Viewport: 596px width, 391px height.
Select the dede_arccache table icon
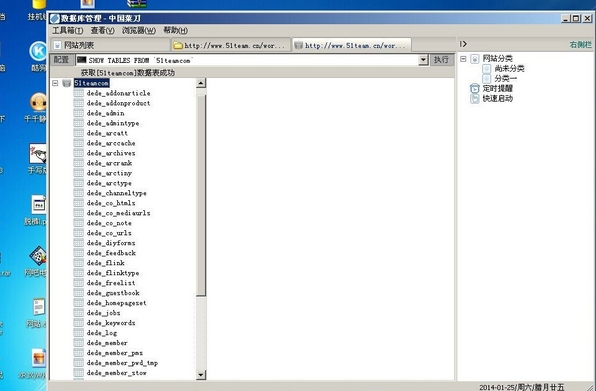[79, 143]
